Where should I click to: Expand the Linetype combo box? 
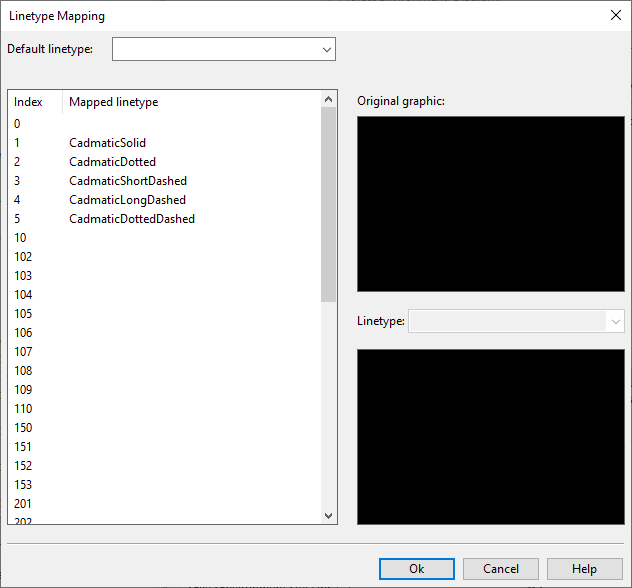click(516, 321)
